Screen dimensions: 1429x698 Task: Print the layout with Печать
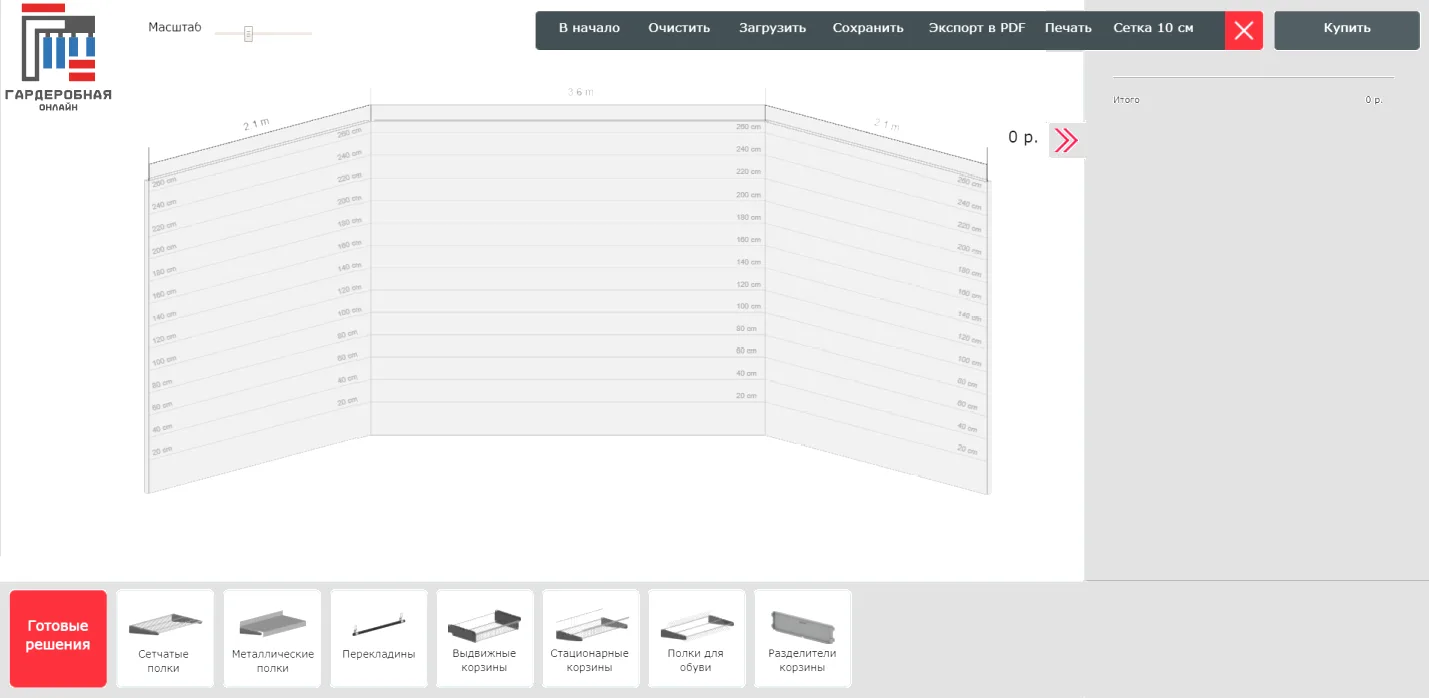pyautogui.click(x=1068, y=28)
